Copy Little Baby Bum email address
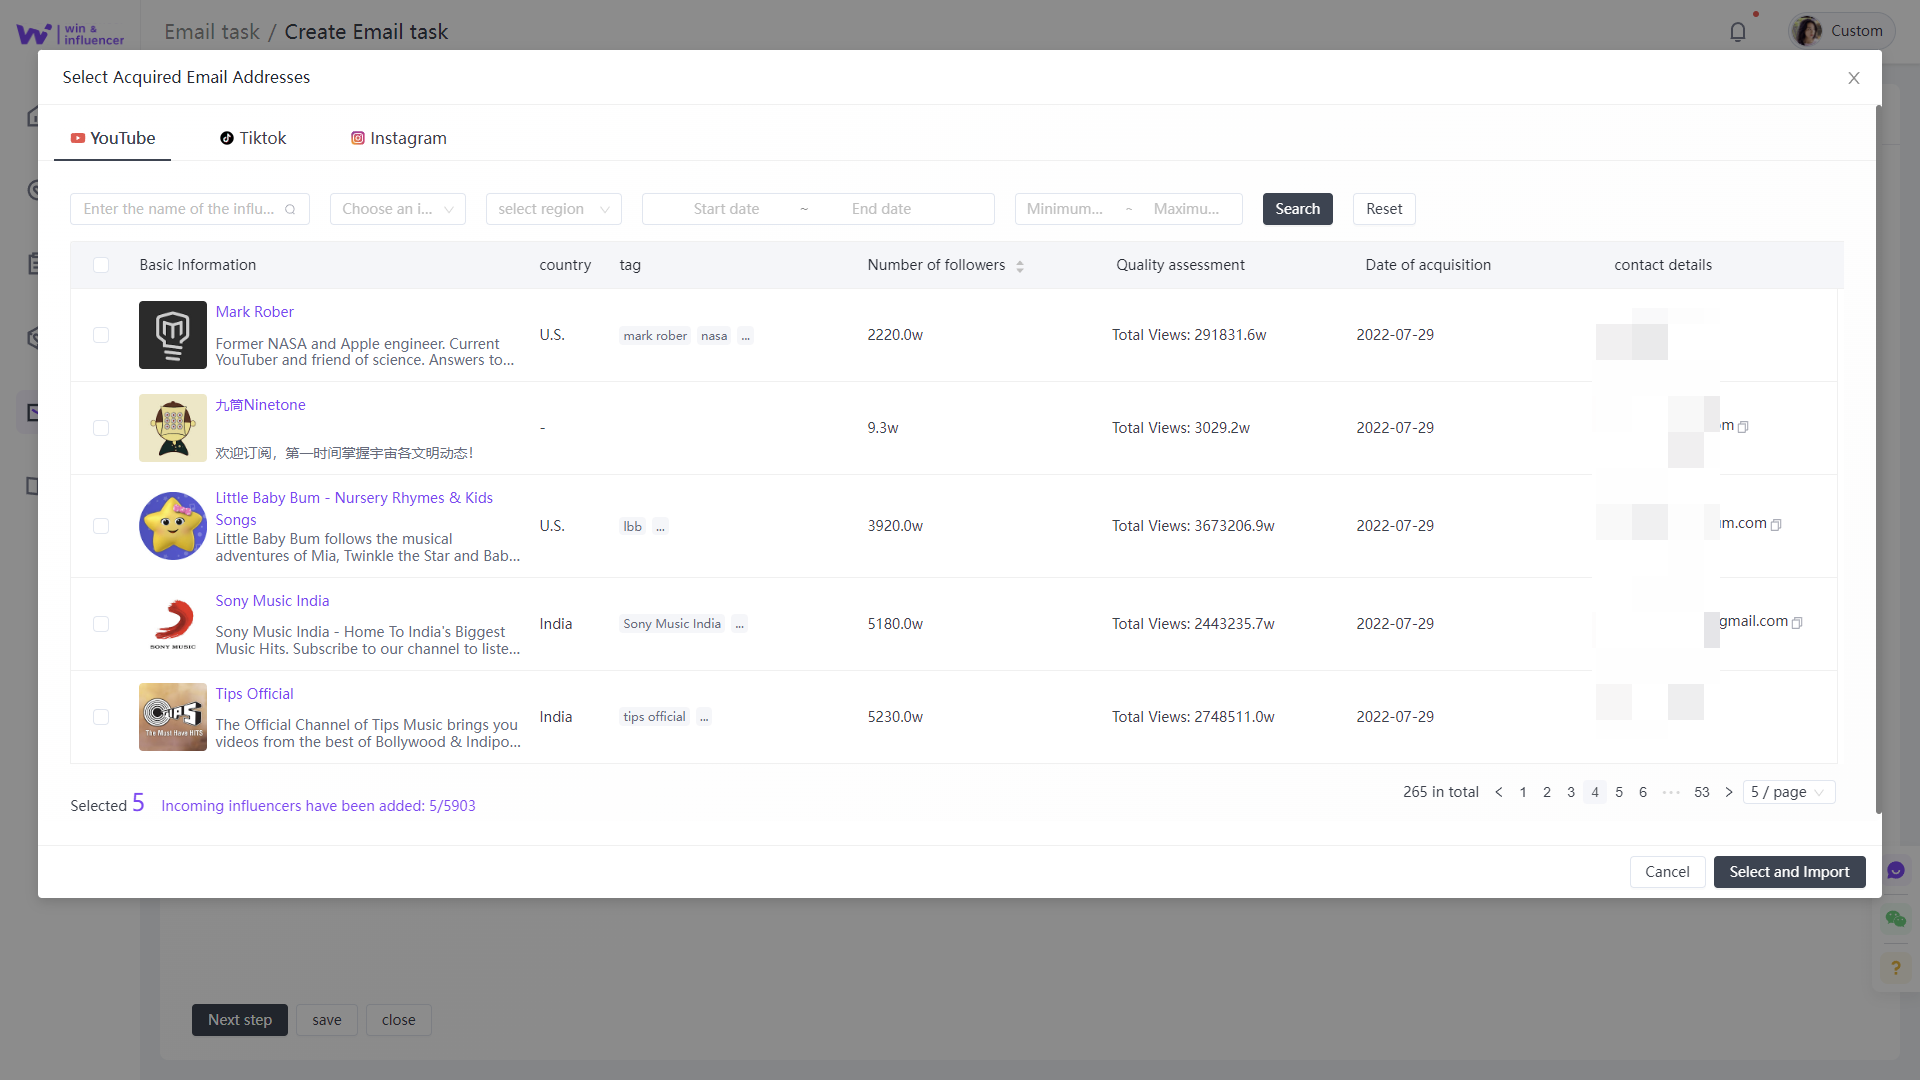Screen dimensions: 1920x1080 pos(1776,525)
